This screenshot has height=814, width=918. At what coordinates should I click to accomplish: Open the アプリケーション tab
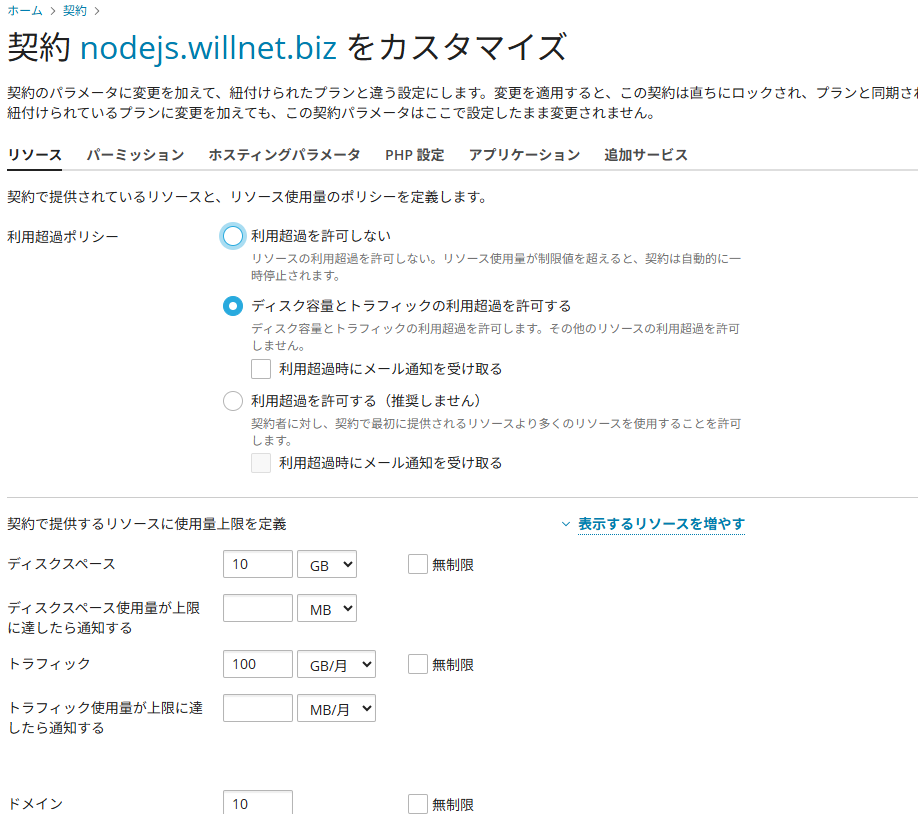pyautogui.click(x=524, y=155)
